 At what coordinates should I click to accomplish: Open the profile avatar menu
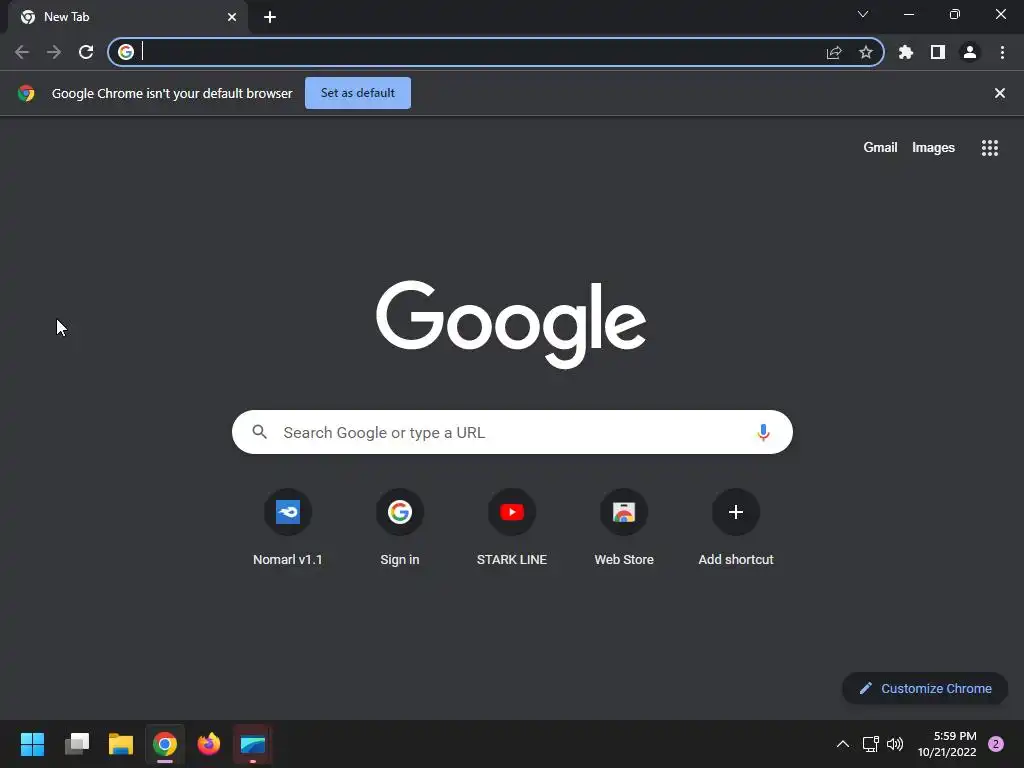point(970,52)
